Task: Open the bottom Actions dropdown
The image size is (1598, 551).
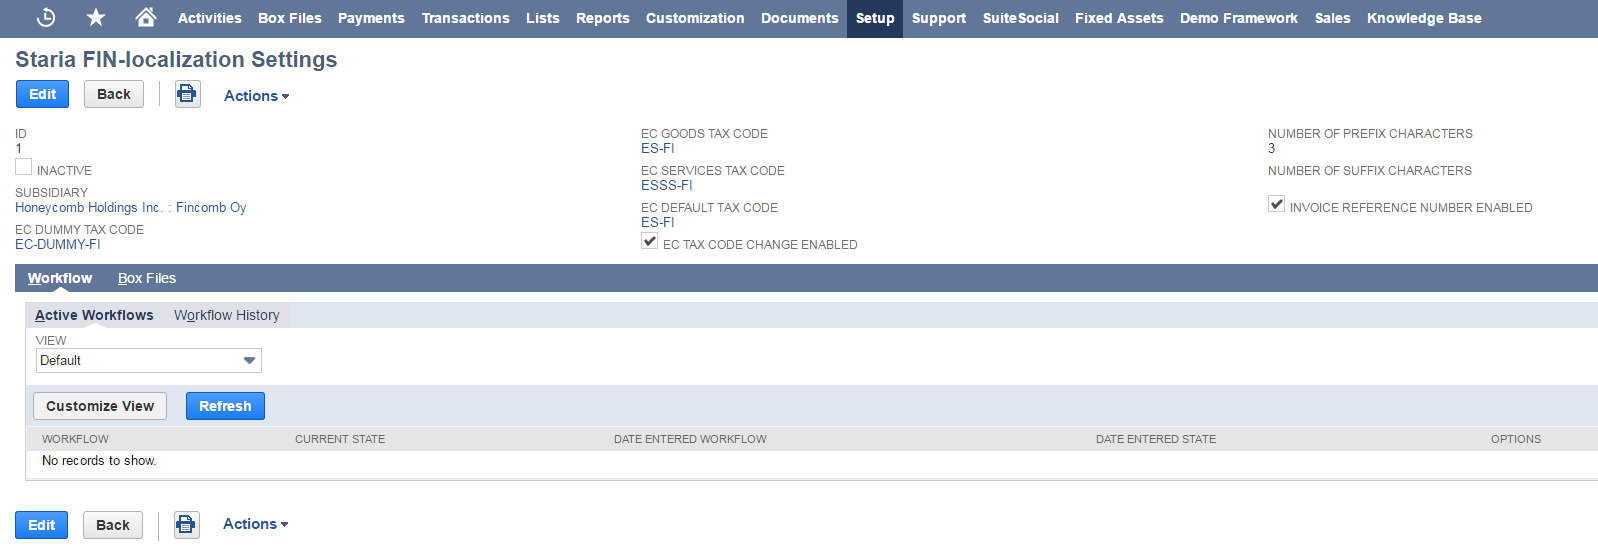Action: (256, 524)
